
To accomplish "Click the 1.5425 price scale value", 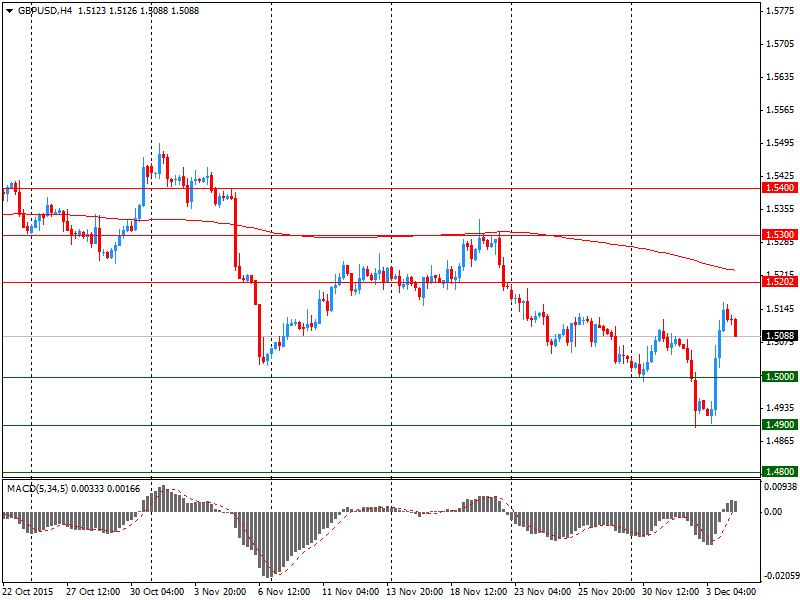I will click(x=780, y=176).
